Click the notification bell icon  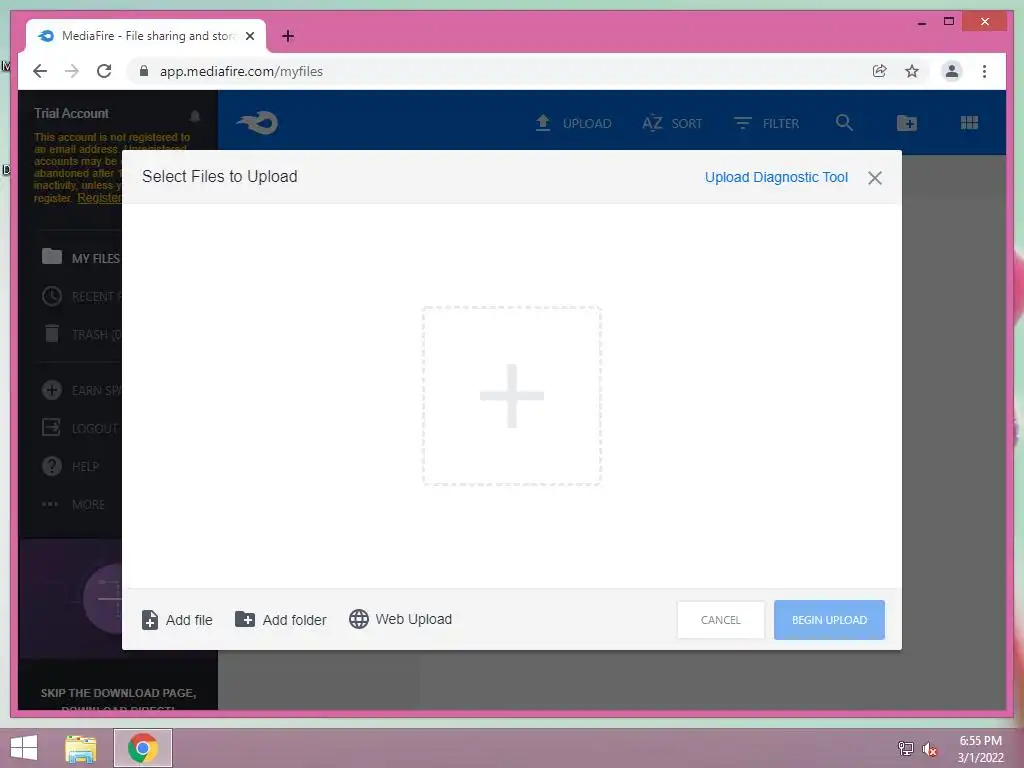(195, 116)
